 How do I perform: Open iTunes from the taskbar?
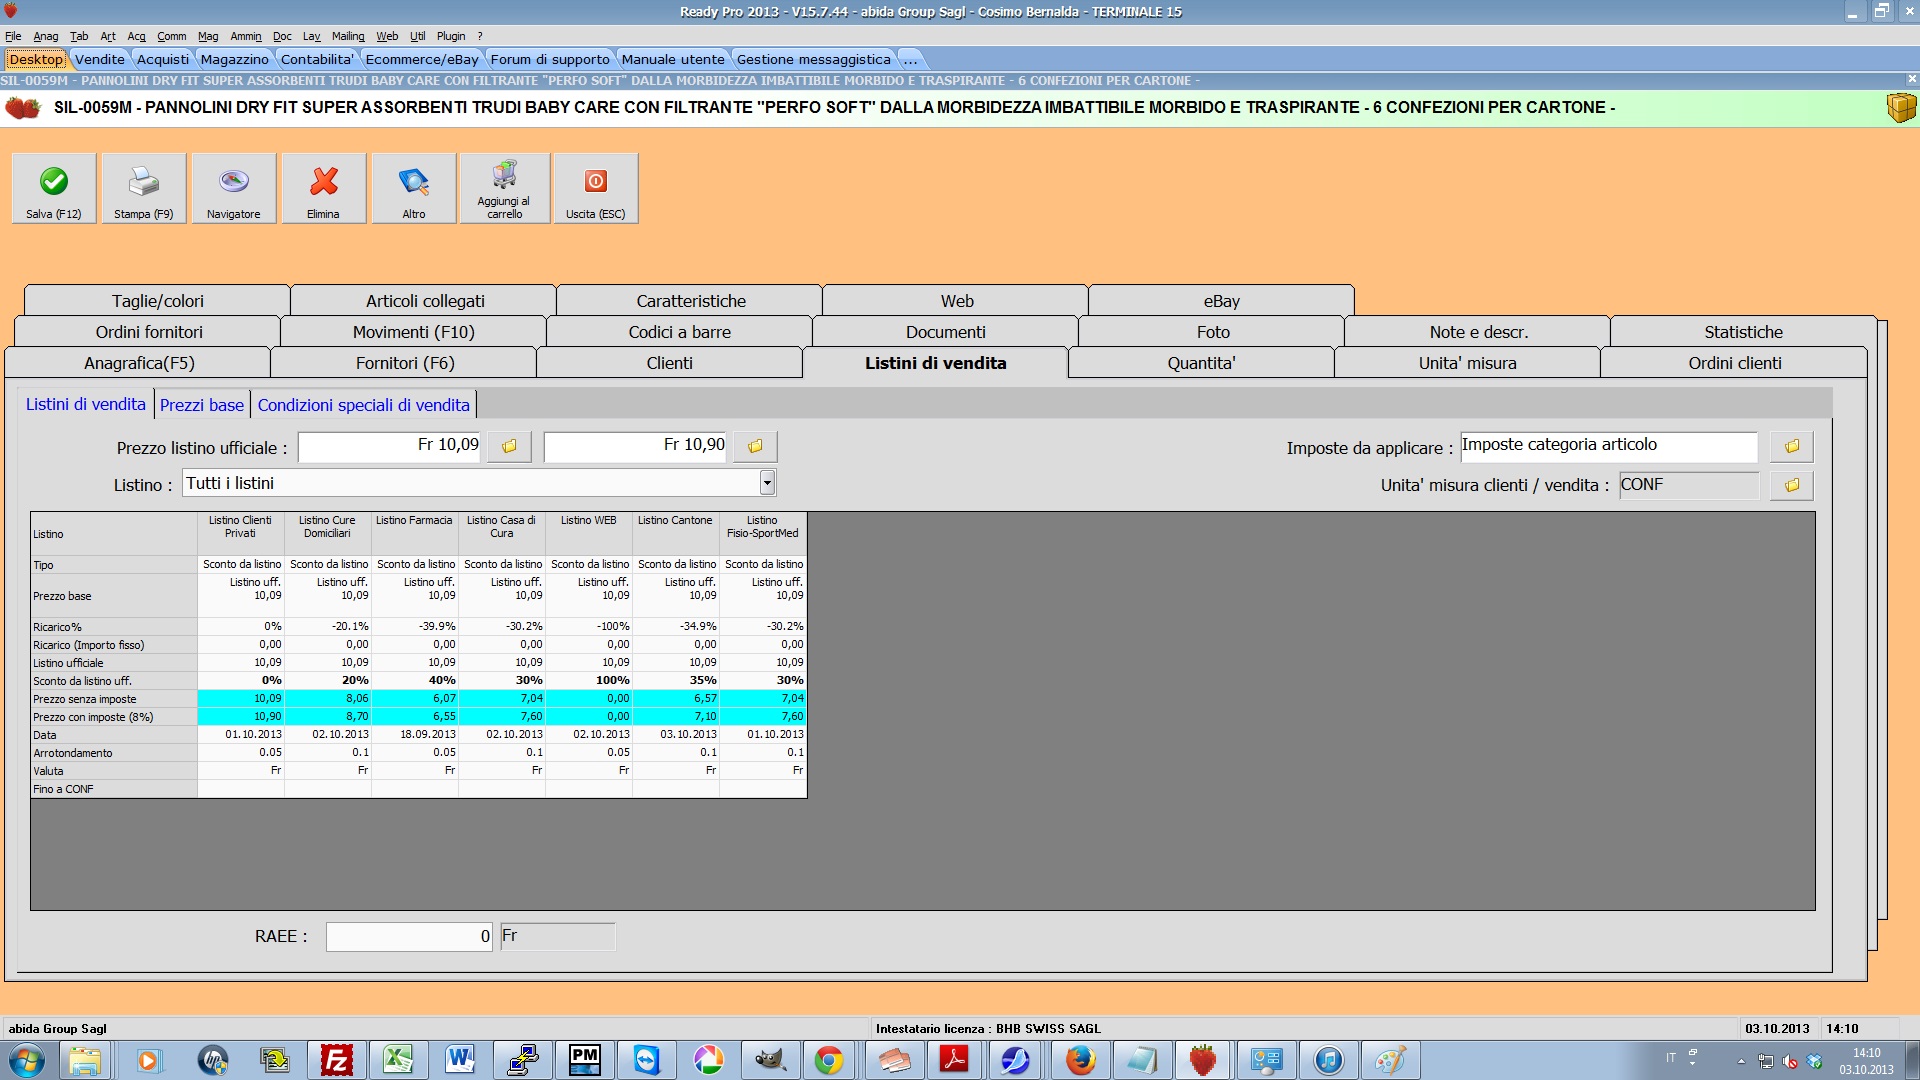1328,1060
